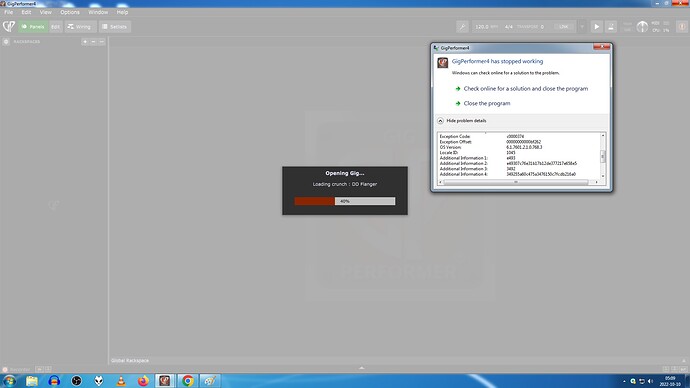
Task: Open the Window menu
Action: pyautogui.click(x=98, y=12)
